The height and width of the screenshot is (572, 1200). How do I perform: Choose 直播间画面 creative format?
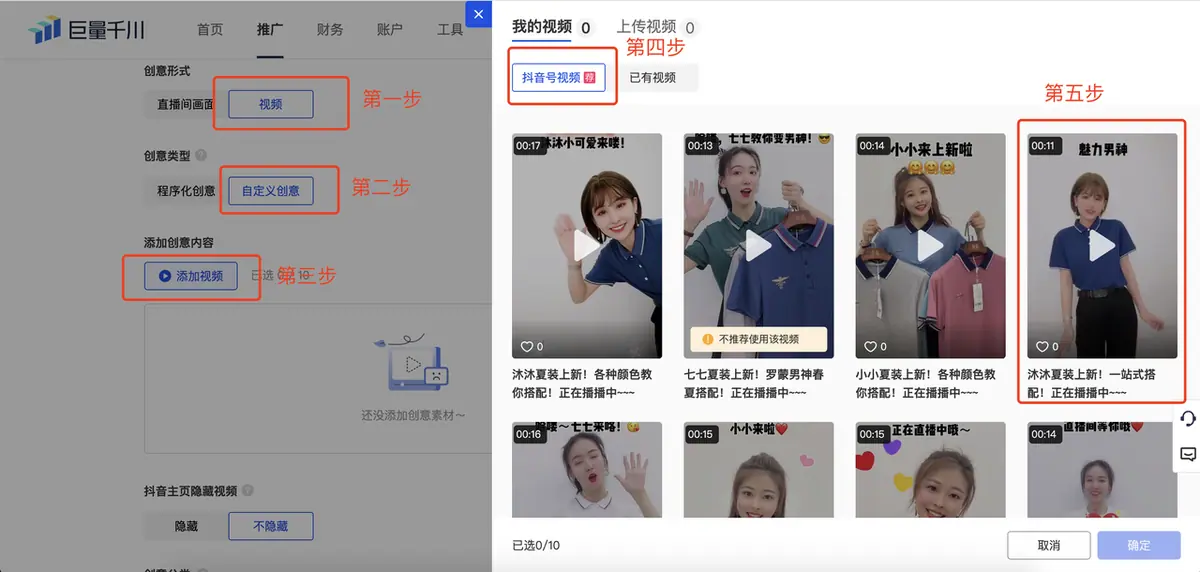tap(185, 104)
